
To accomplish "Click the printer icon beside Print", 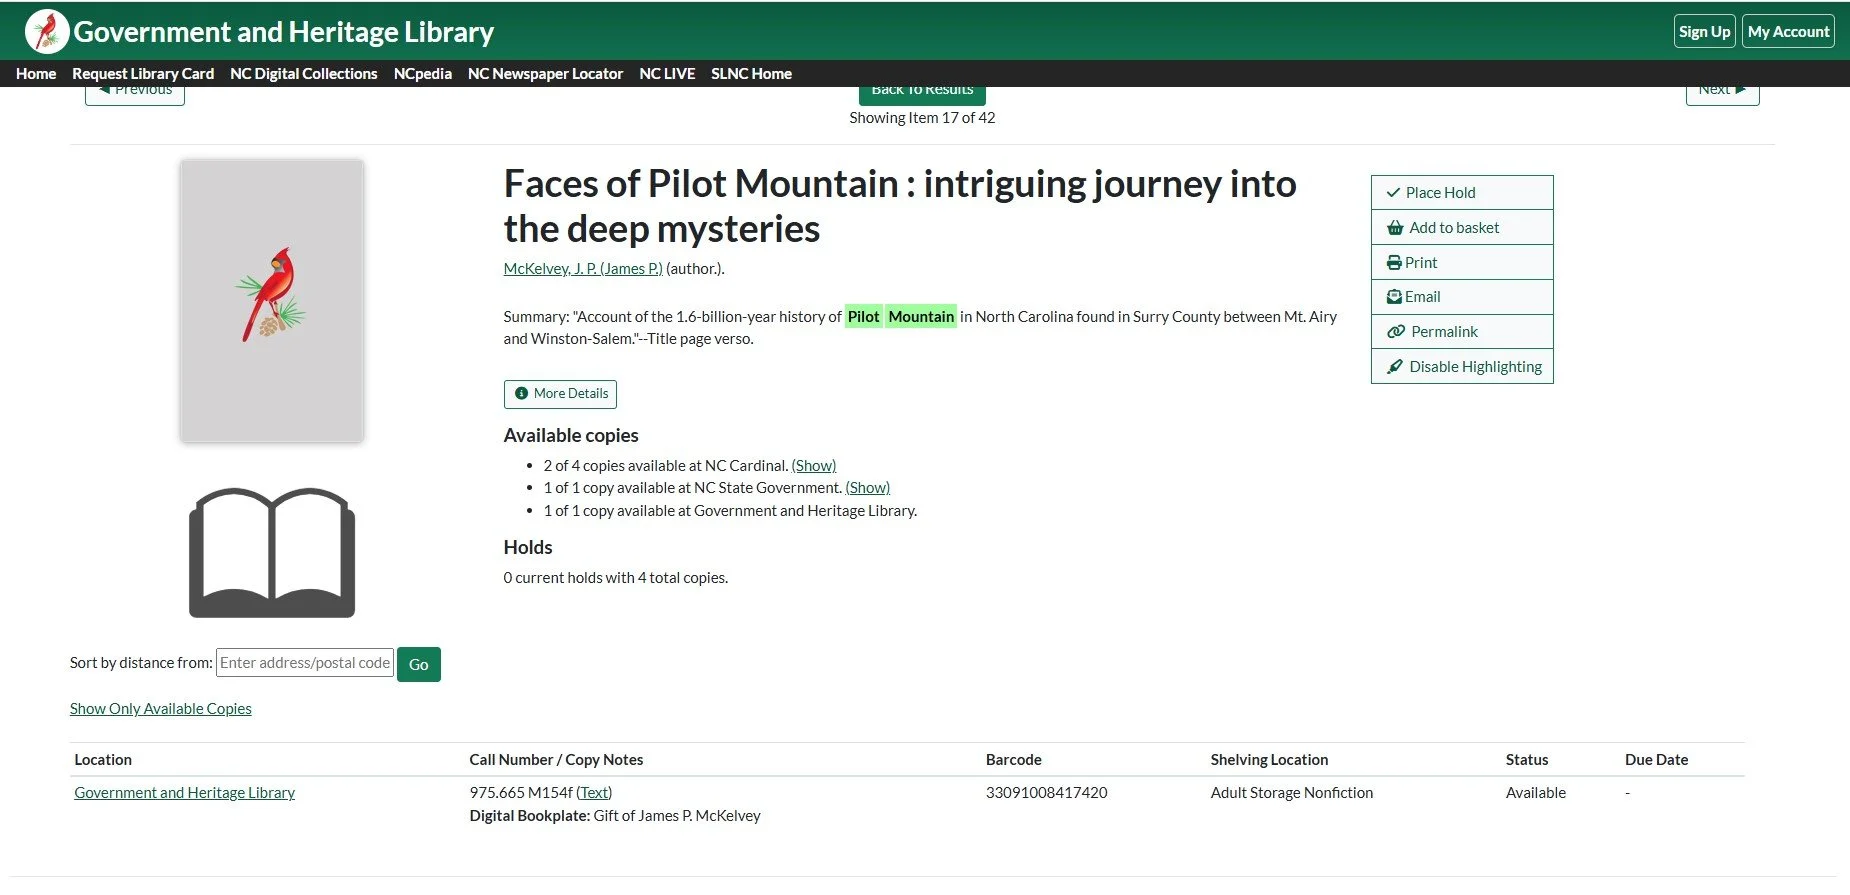I will click(1394, 263).
